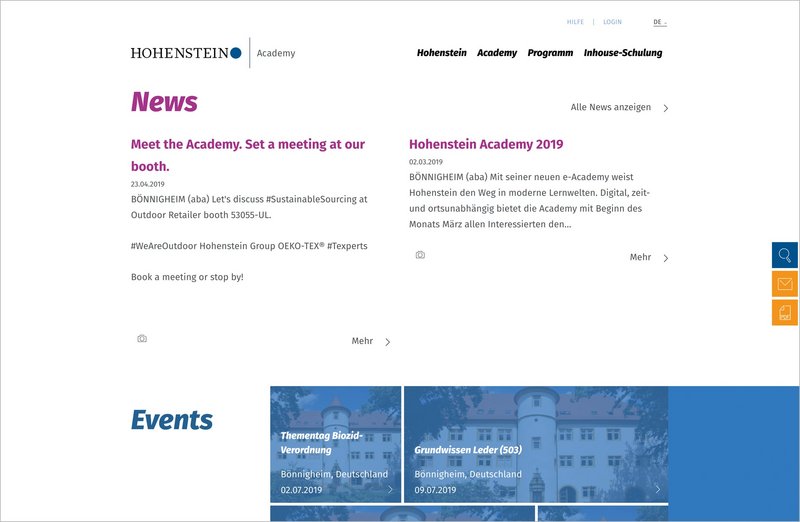Screen dimensions: 800x522
Task: Click the date 23.04.2019
Action: point(147,184)
